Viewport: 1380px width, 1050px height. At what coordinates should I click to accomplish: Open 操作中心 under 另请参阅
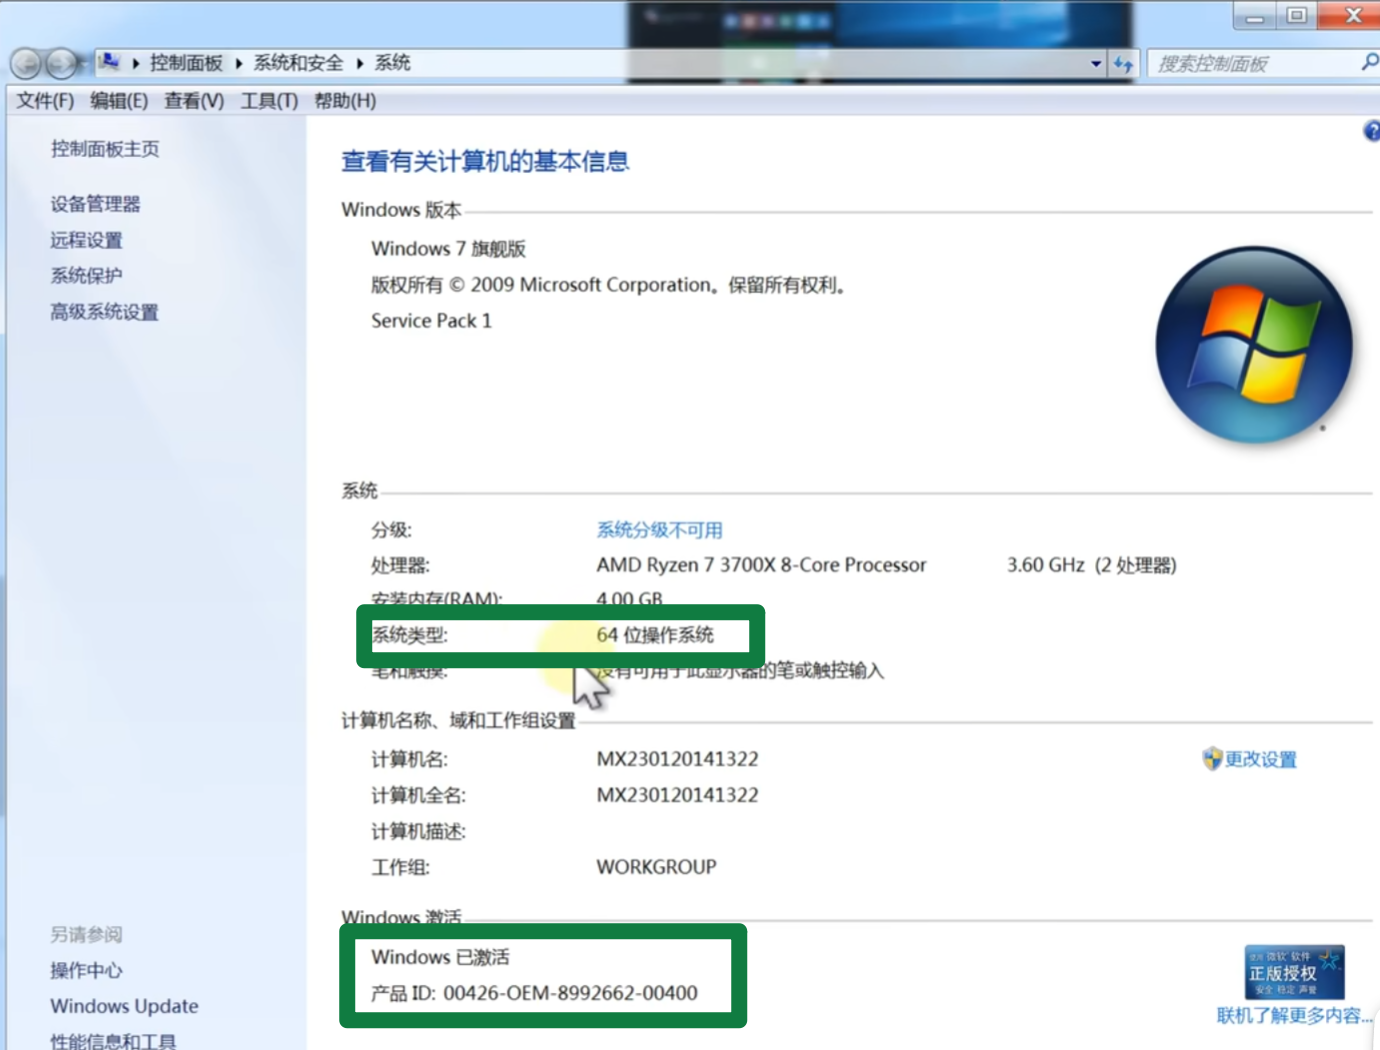tap(86, 970)
